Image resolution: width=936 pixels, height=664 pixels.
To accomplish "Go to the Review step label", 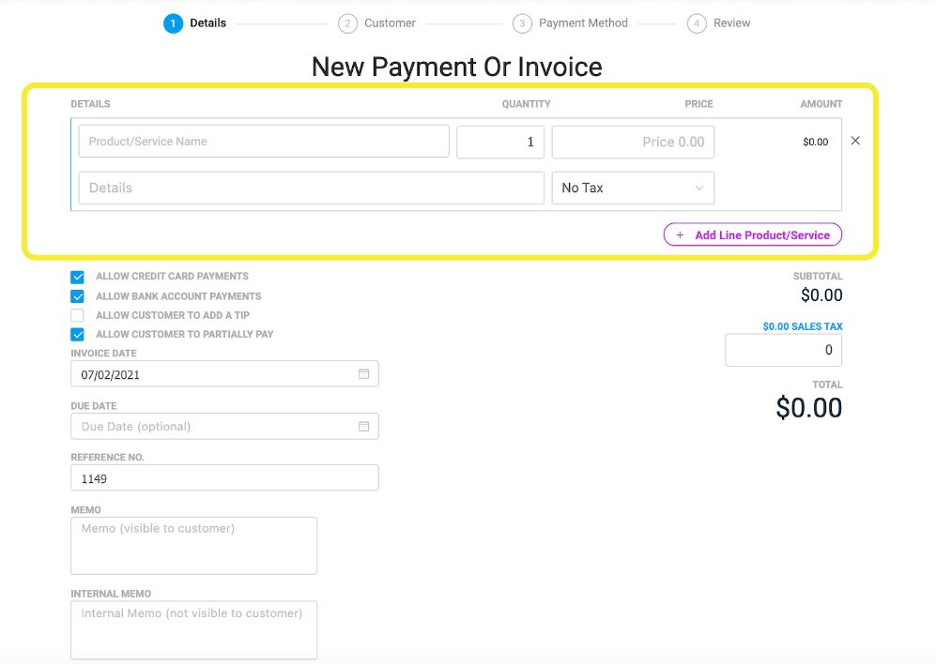I will tap(732, 23).
